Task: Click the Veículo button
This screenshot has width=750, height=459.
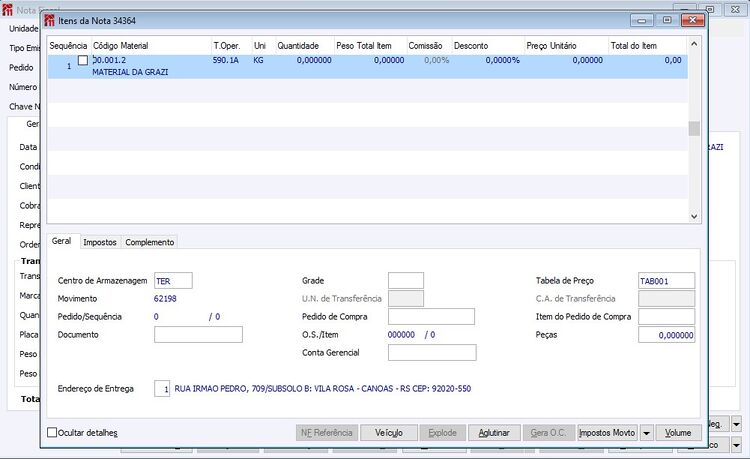Action: (389, 433)
